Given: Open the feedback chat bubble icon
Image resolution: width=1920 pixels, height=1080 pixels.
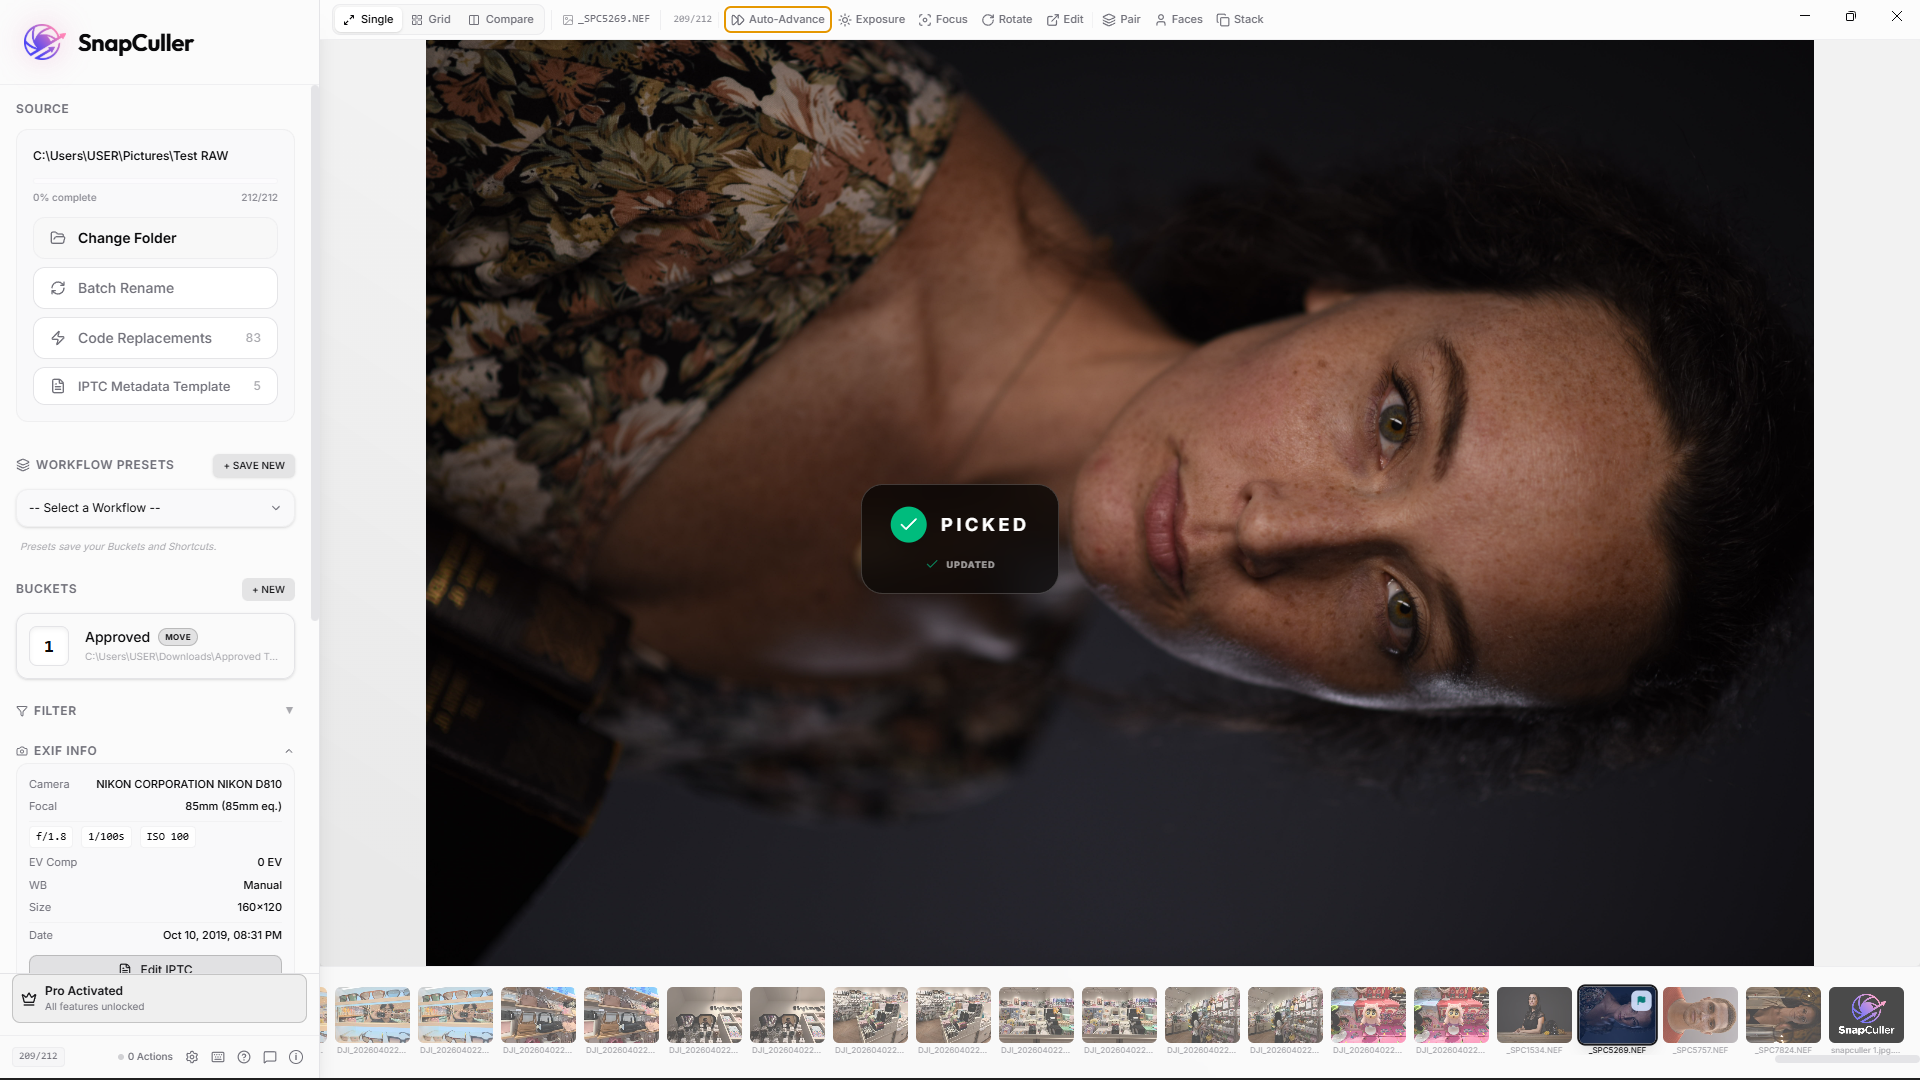Looking at the screenshot, I should point(270,1057).
